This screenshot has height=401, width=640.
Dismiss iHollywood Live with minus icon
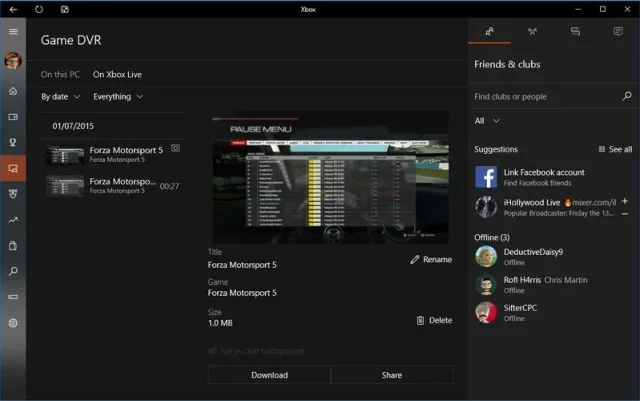tap(625, 214)
